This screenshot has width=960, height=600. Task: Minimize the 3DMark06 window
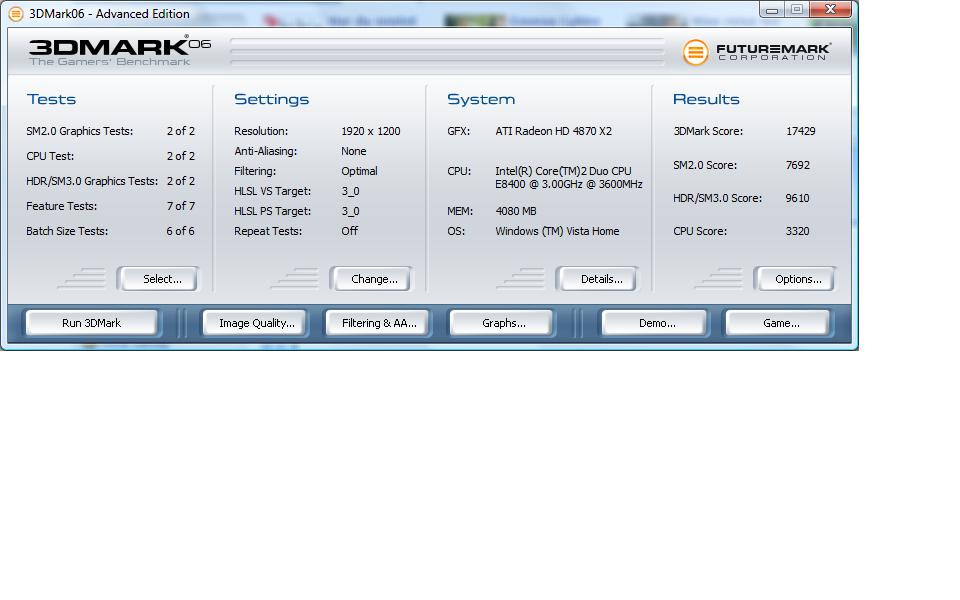772,9
